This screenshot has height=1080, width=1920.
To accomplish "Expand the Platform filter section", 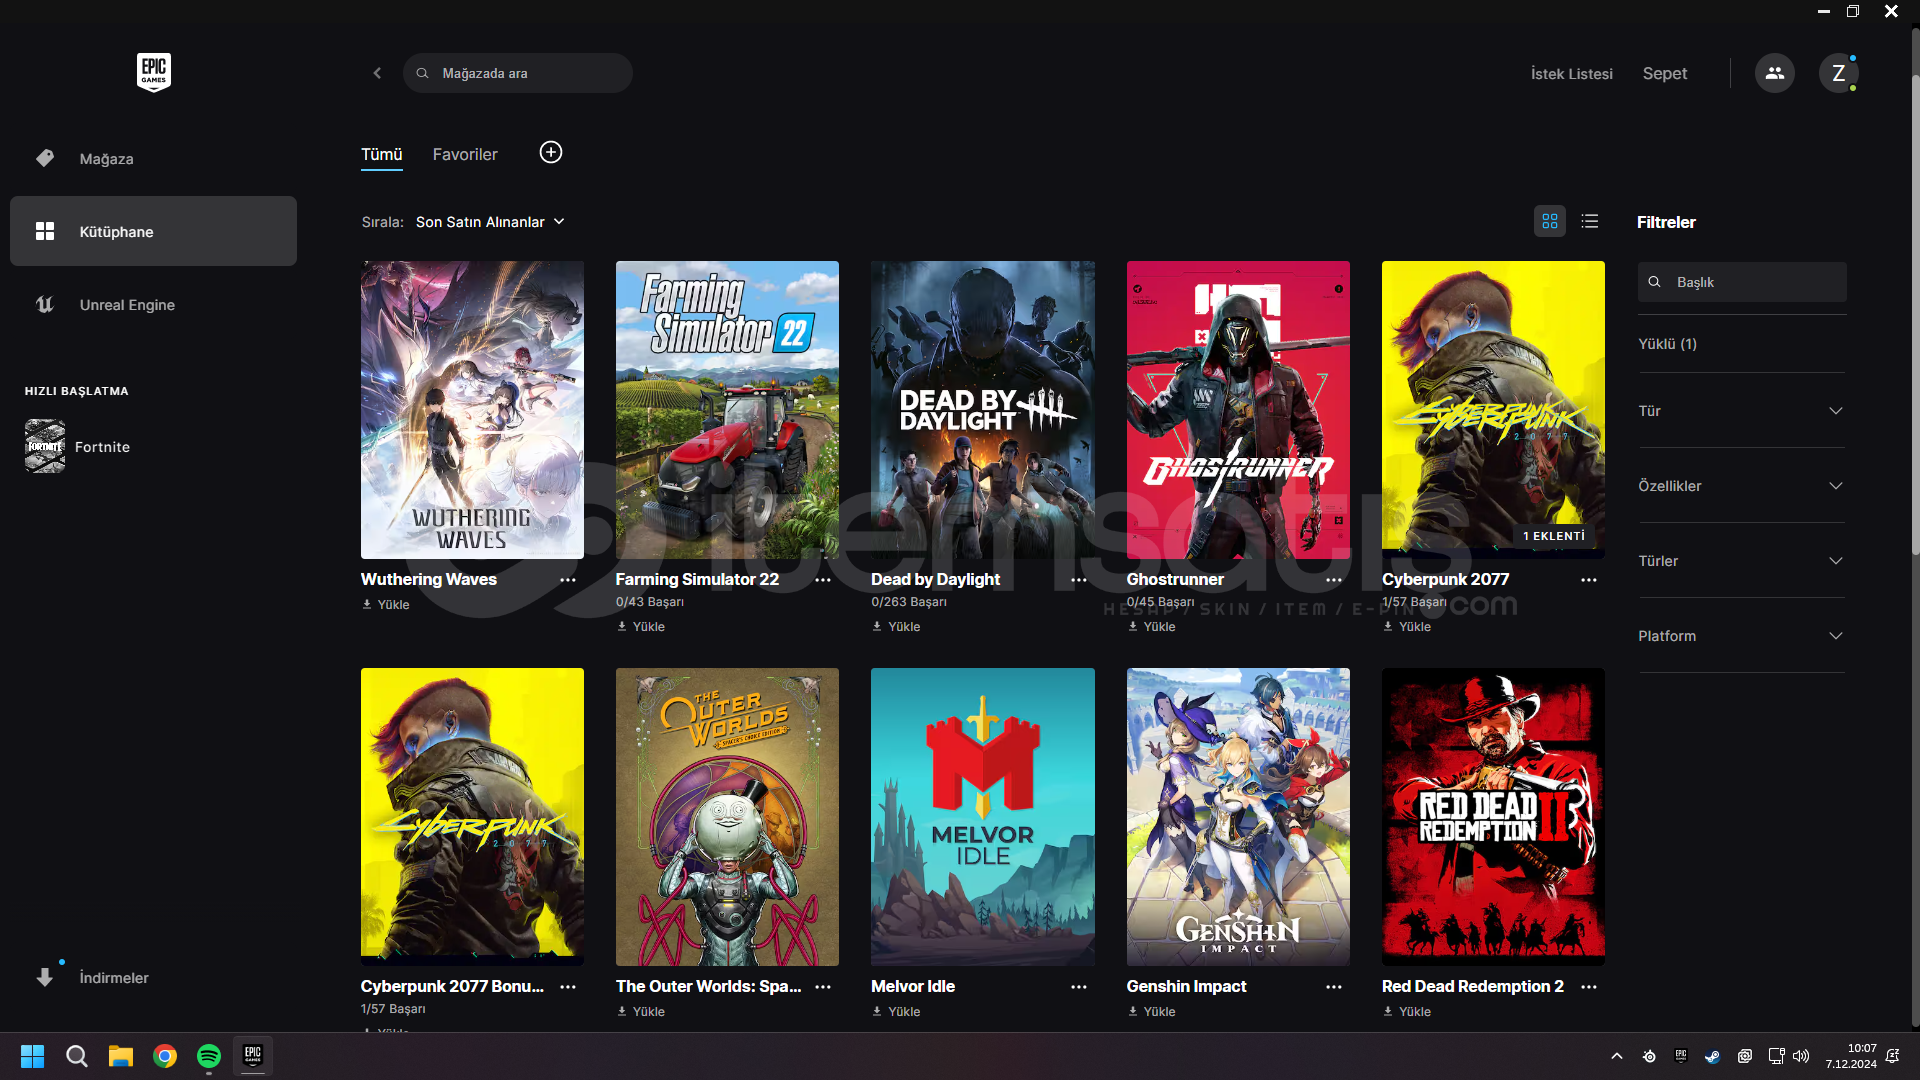I will 1741,635.
